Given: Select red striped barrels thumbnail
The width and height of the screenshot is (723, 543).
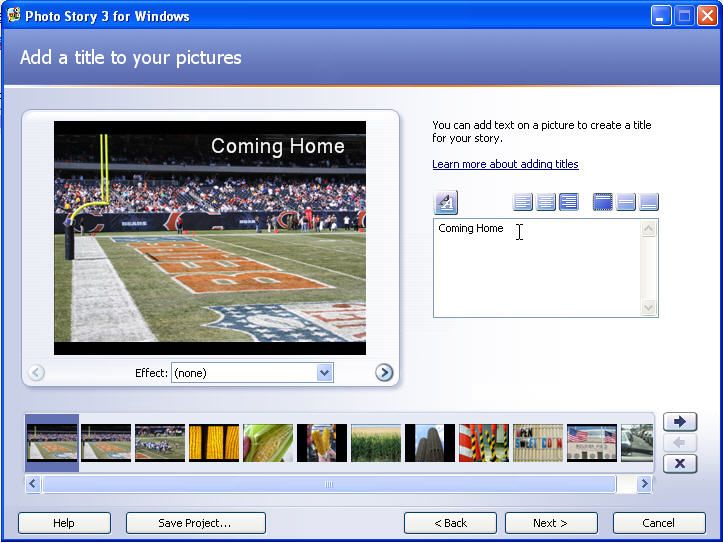Looking at the screenshot, I should tap(484, 443).
